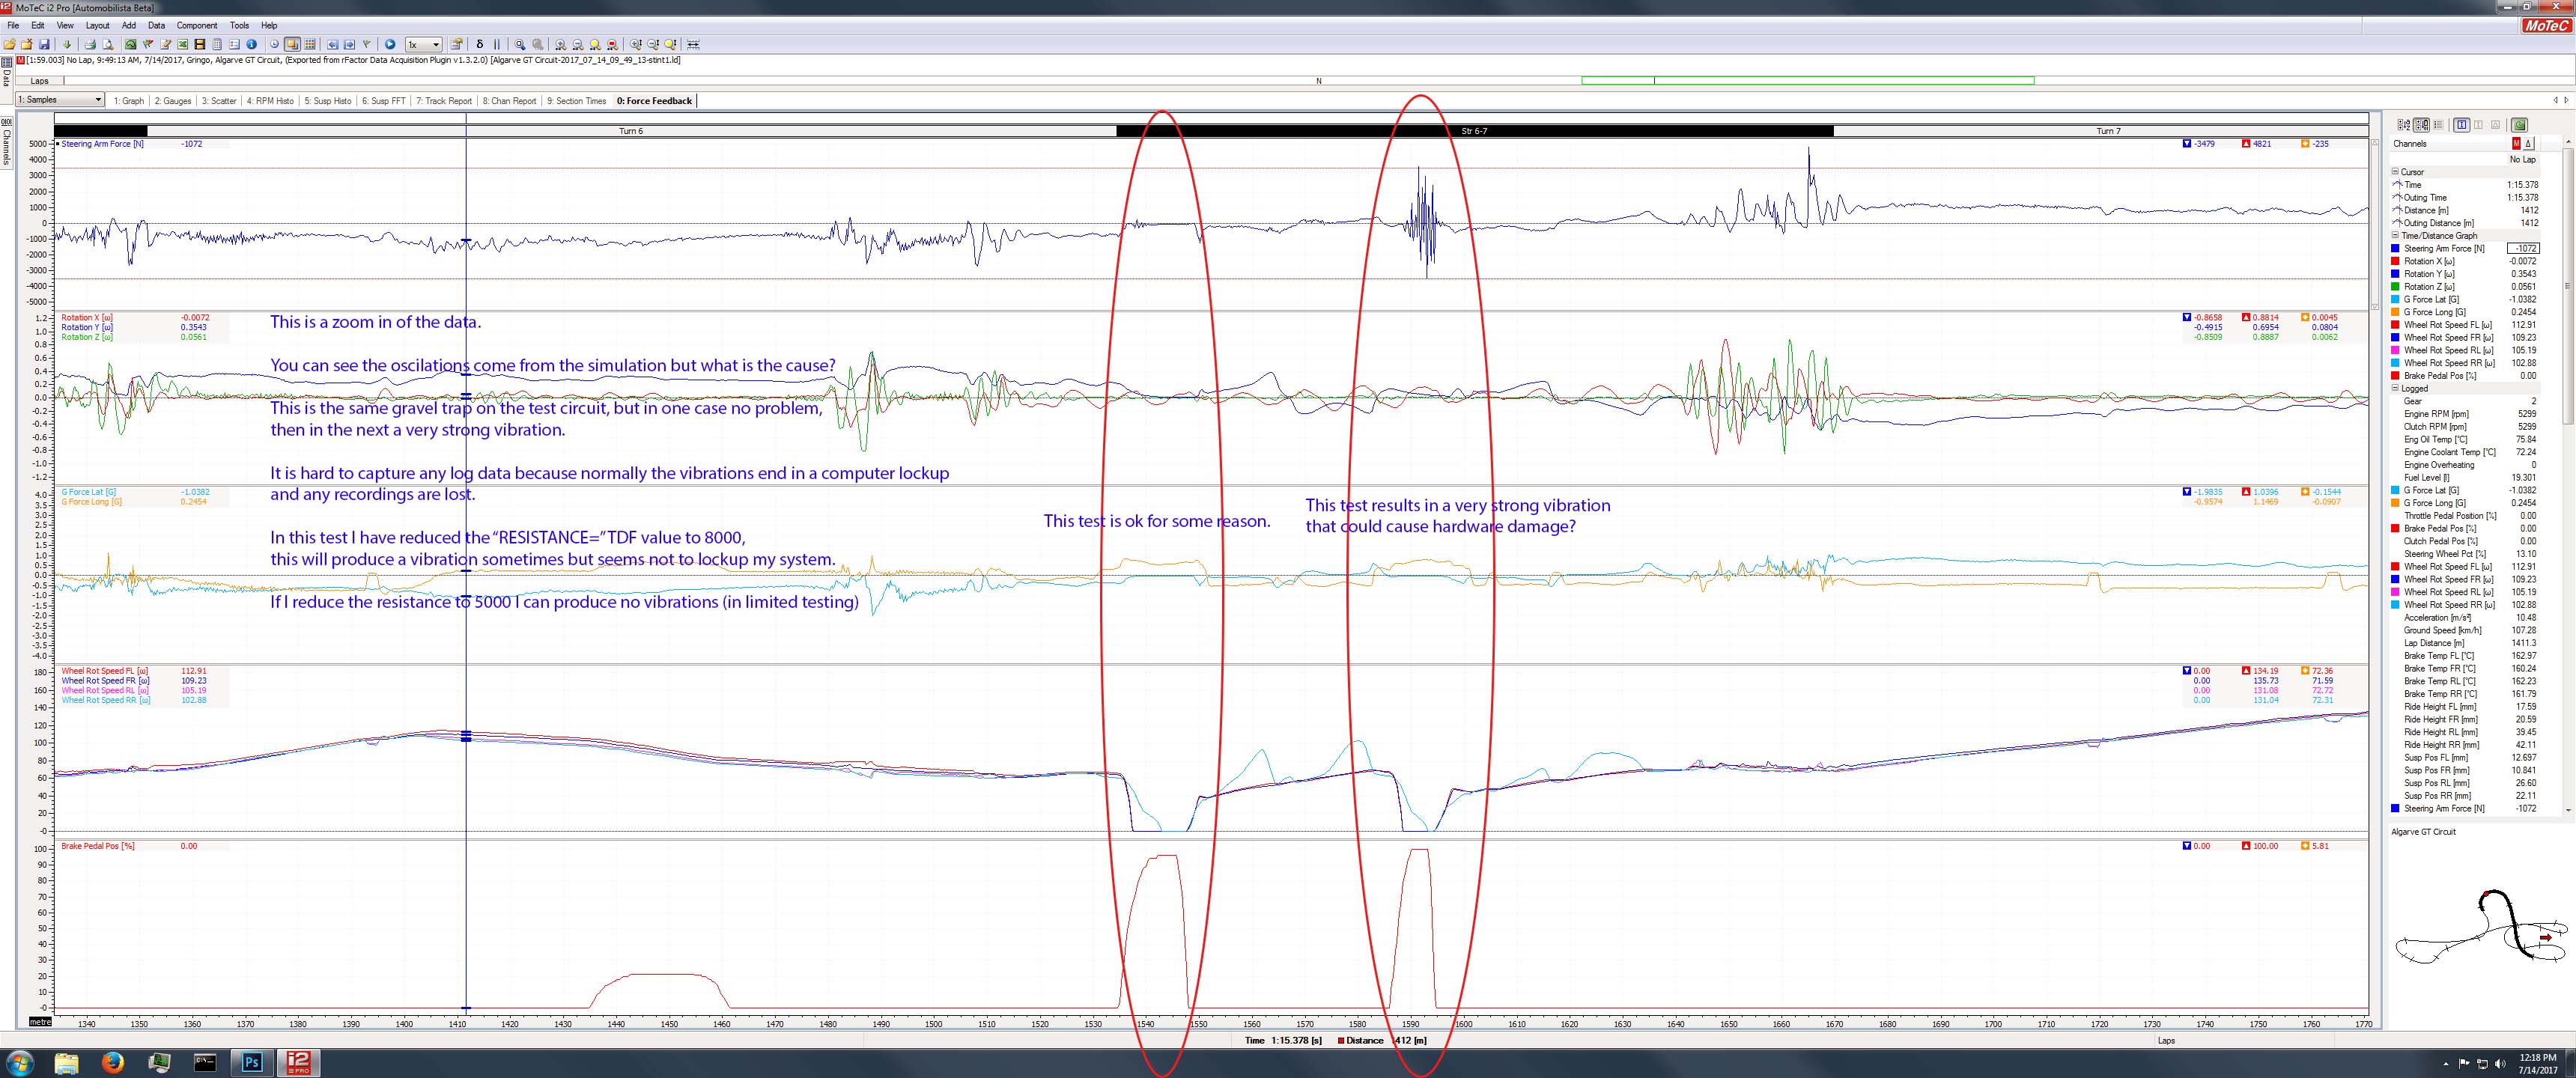
Task: Save project with floppy disk icon
Action: point(44,44)
